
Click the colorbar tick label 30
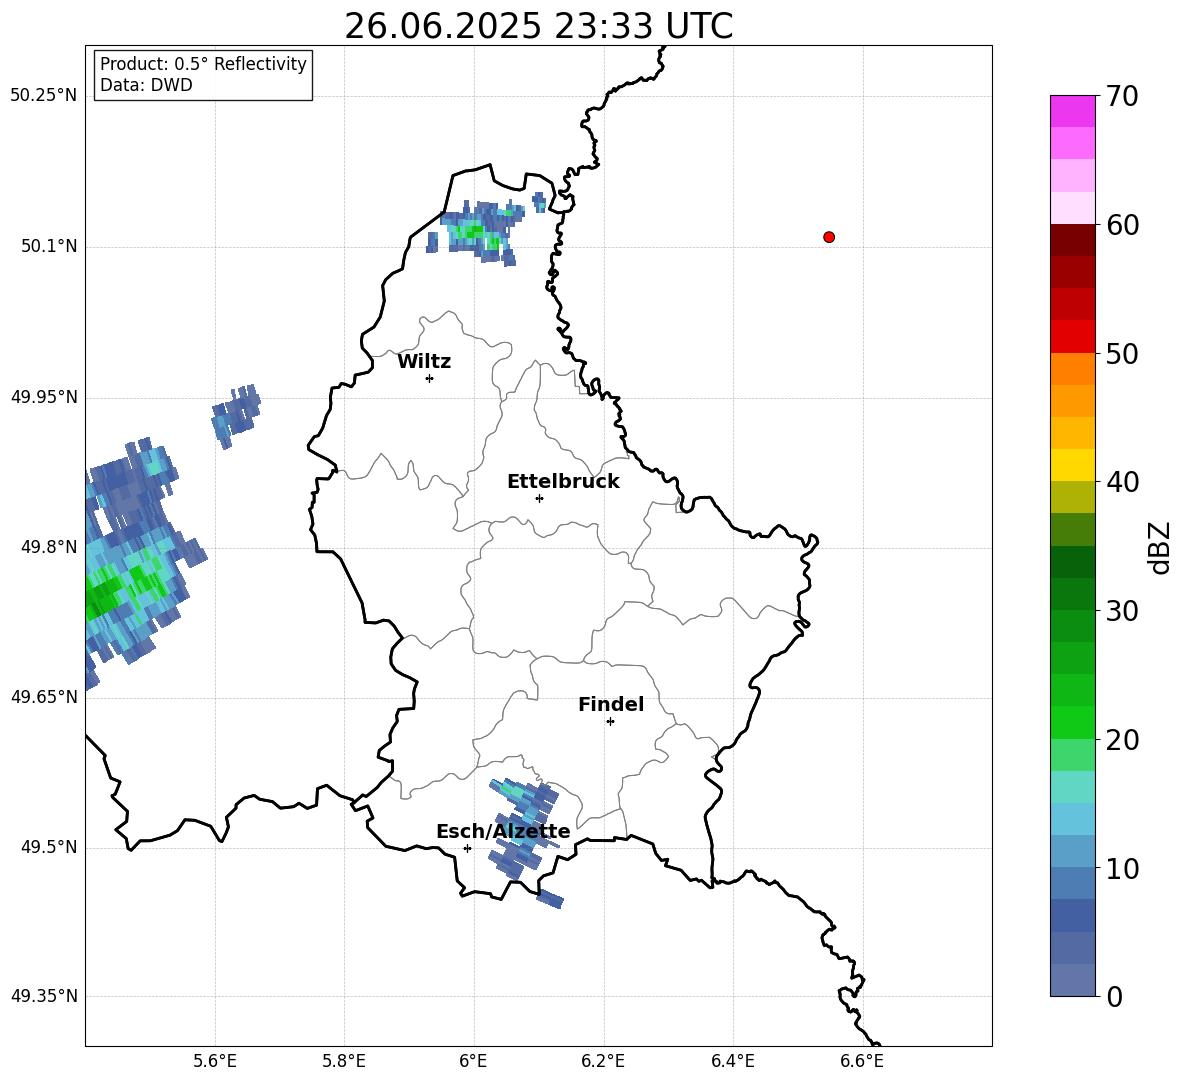[1122, 611]
